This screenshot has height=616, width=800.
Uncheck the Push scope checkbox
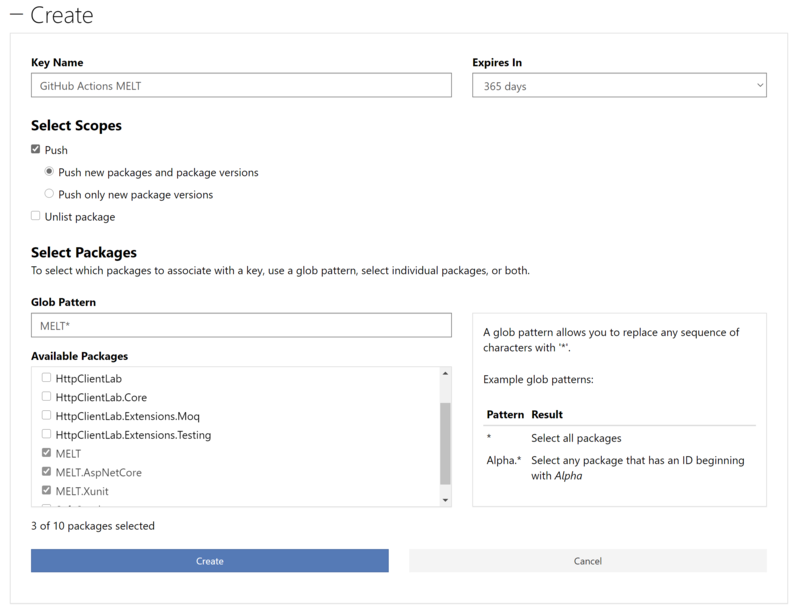click(x=36, y=149)
